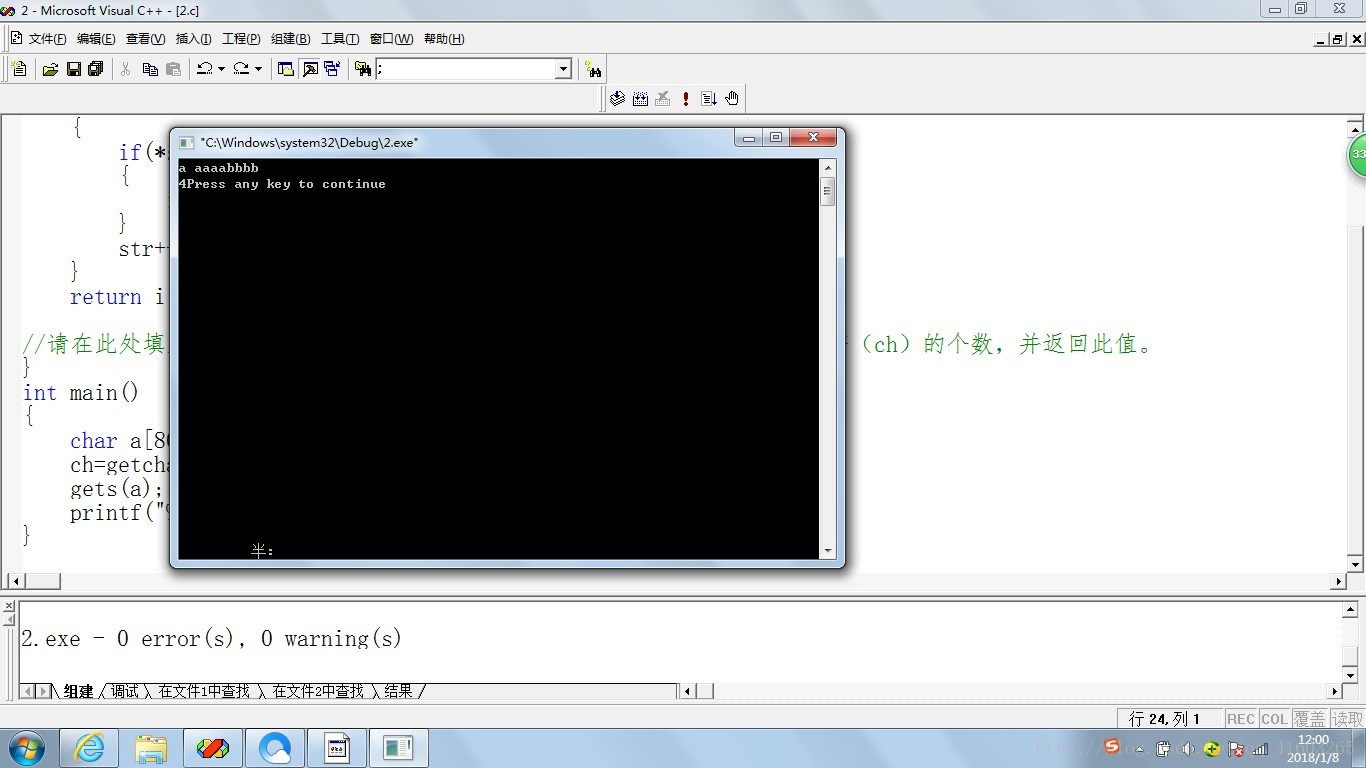
Task: Save the current file with floppy icon
Action: (x=73, y=69)
